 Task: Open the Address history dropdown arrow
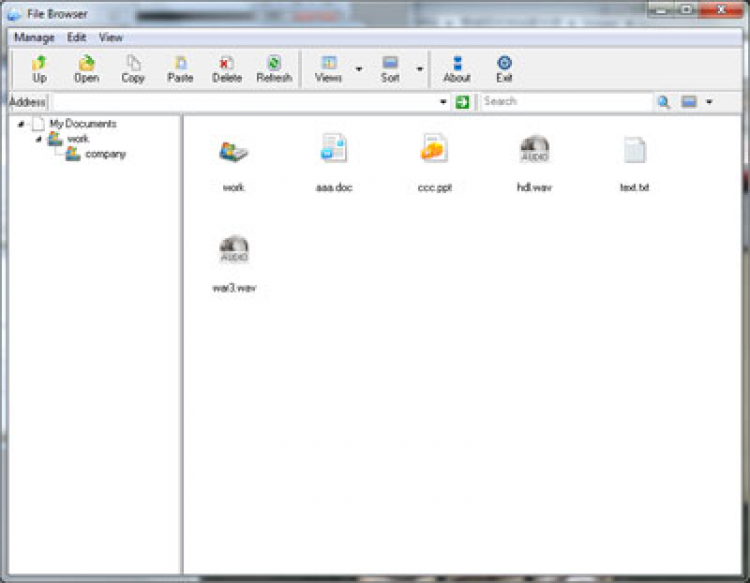point(443,102)
